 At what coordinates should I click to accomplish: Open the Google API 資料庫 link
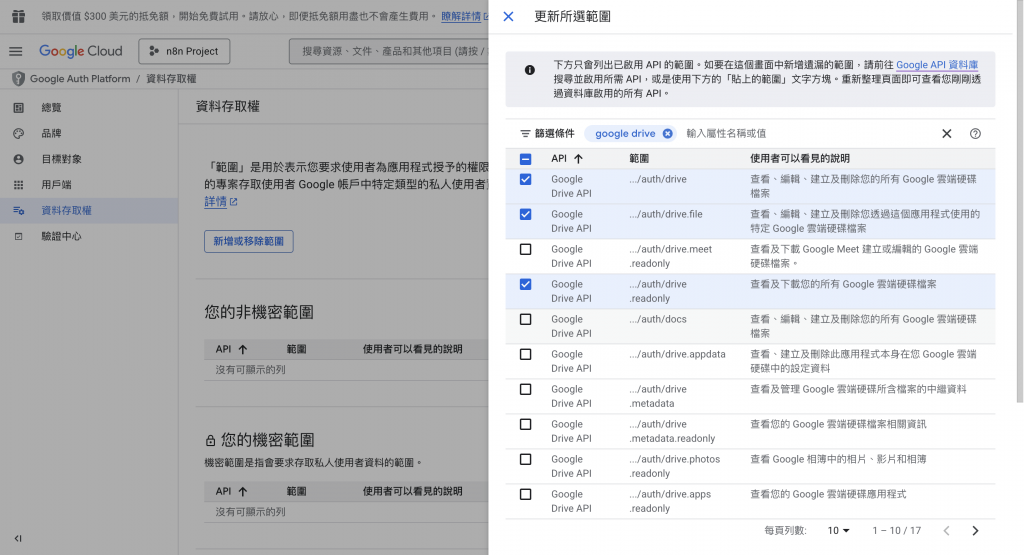tap(937, 65)
